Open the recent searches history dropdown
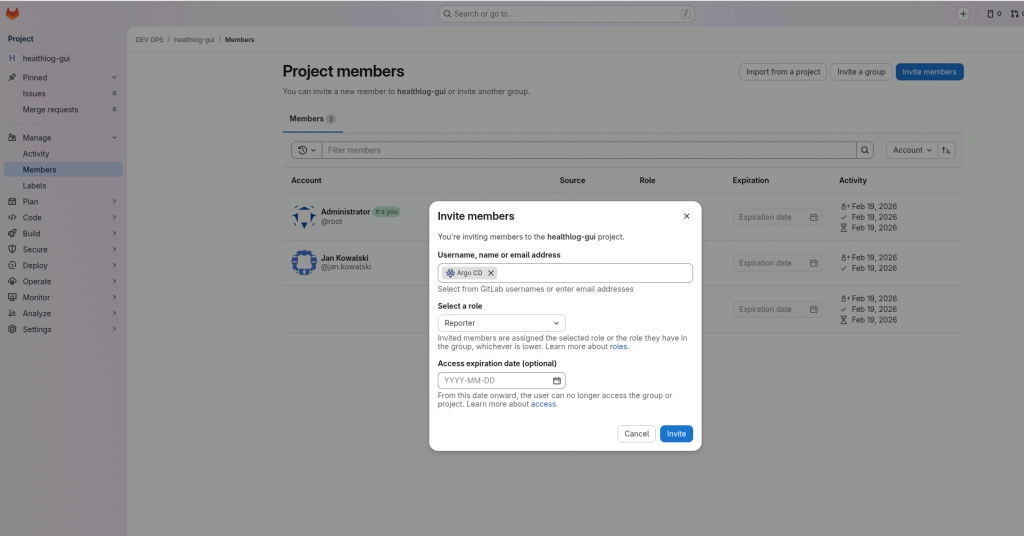 tap(306, 150)
